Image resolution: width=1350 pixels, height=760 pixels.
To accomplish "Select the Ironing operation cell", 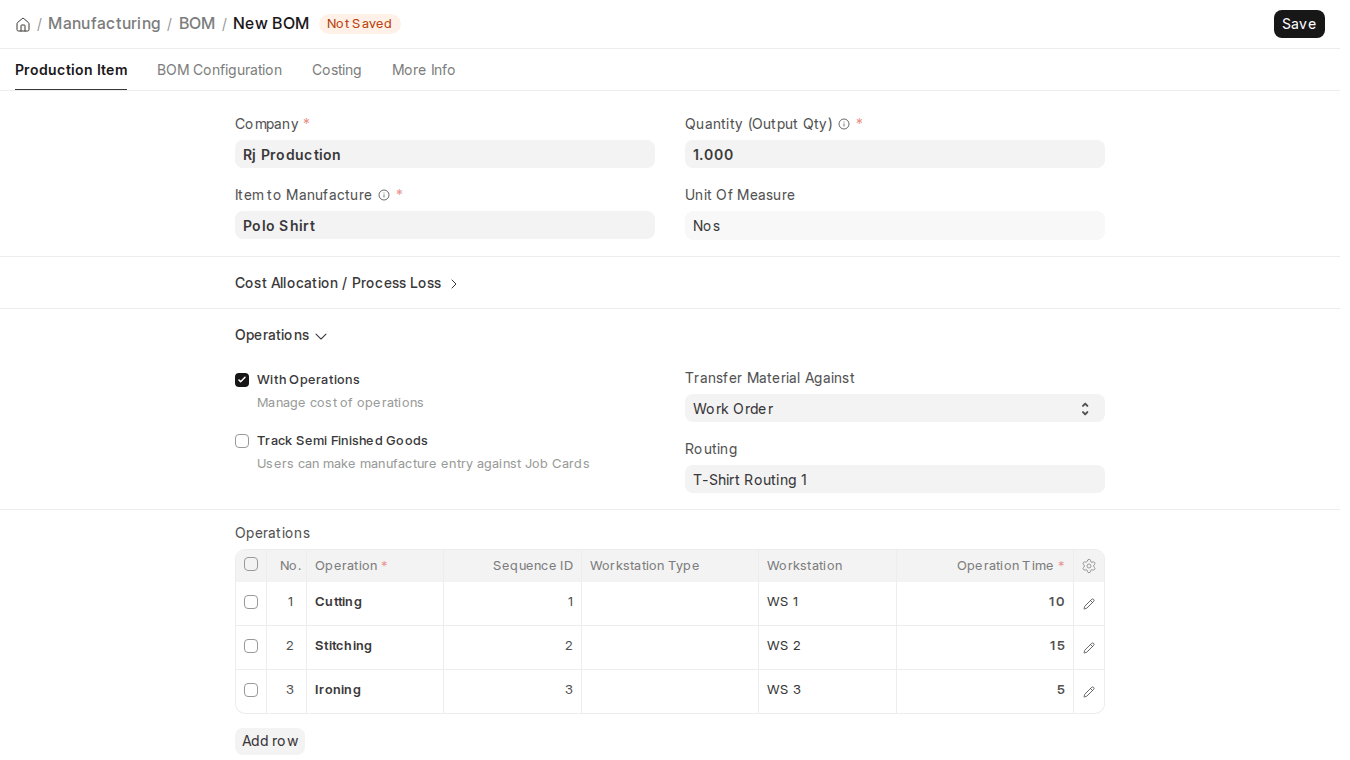I will click(375, 691).
